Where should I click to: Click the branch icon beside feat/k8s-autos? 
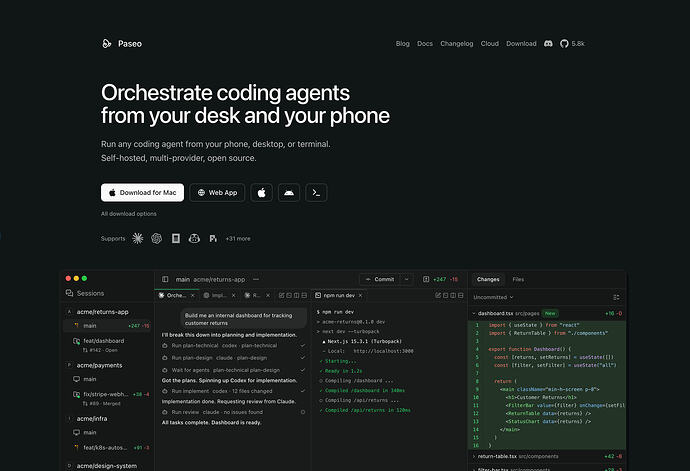[x=77, y=448]
